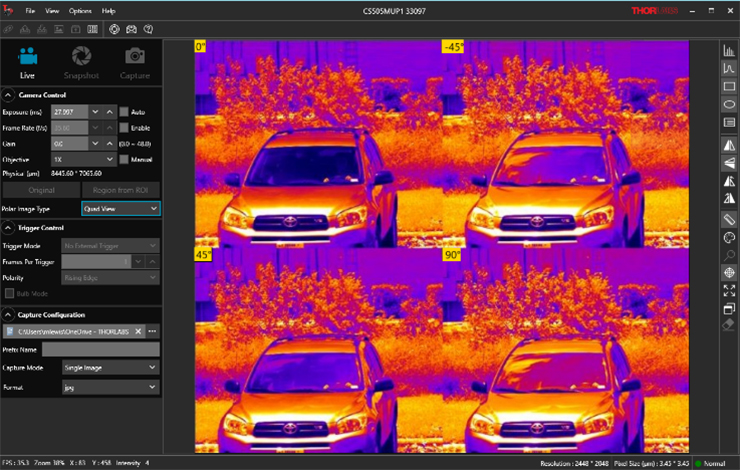Viewport: 740px width, 470px height.
Task: Click the 0° polarization quadrant image
Action: pos(319,144)
